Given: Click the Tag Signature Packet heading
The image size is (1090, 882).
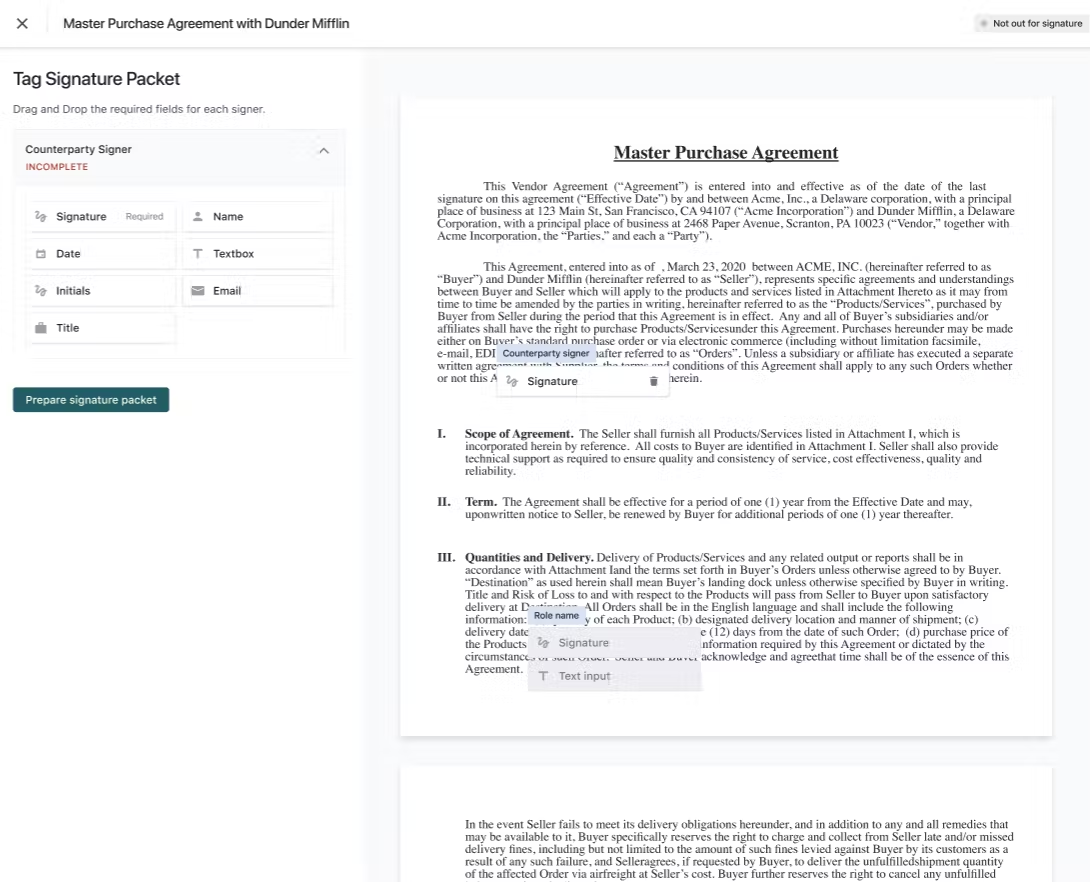Looking at the screenshot, I should point(97,79).
